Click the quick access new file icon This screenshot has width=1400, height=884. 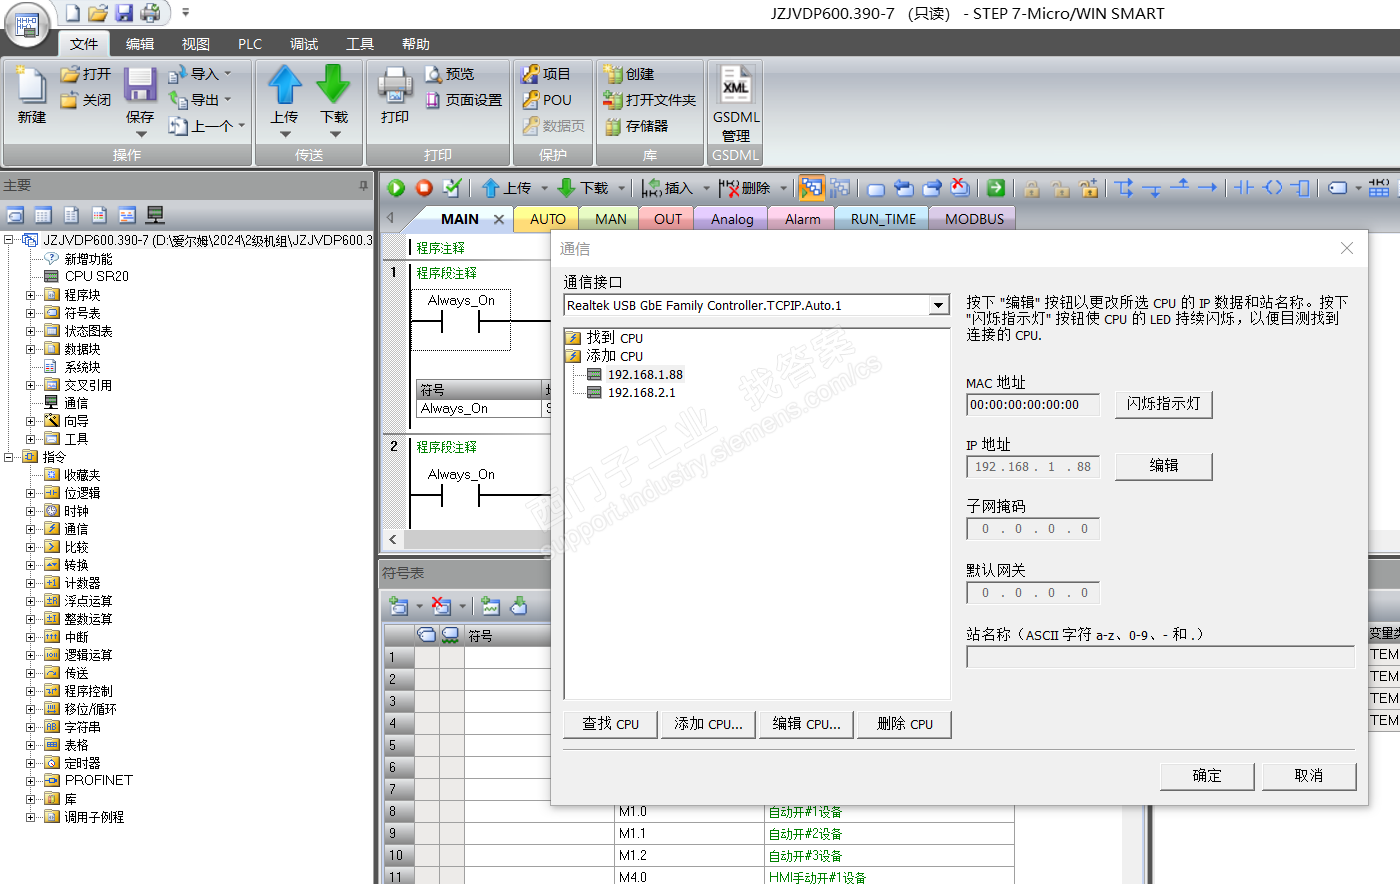pos(73,13)
